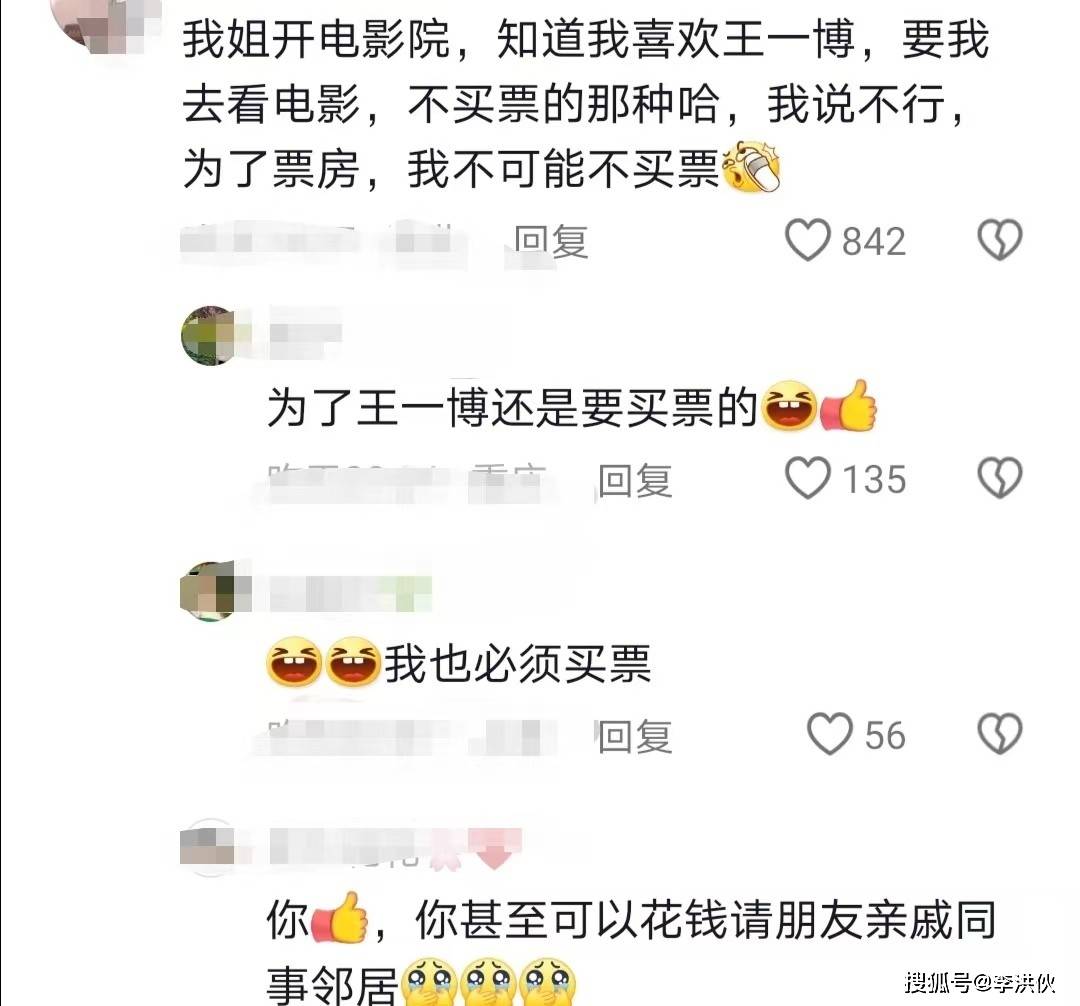Open the avatar above 为了王一博还是要买票的
The width and height of the screenshot is (1080, 1006).
point(209,335)
